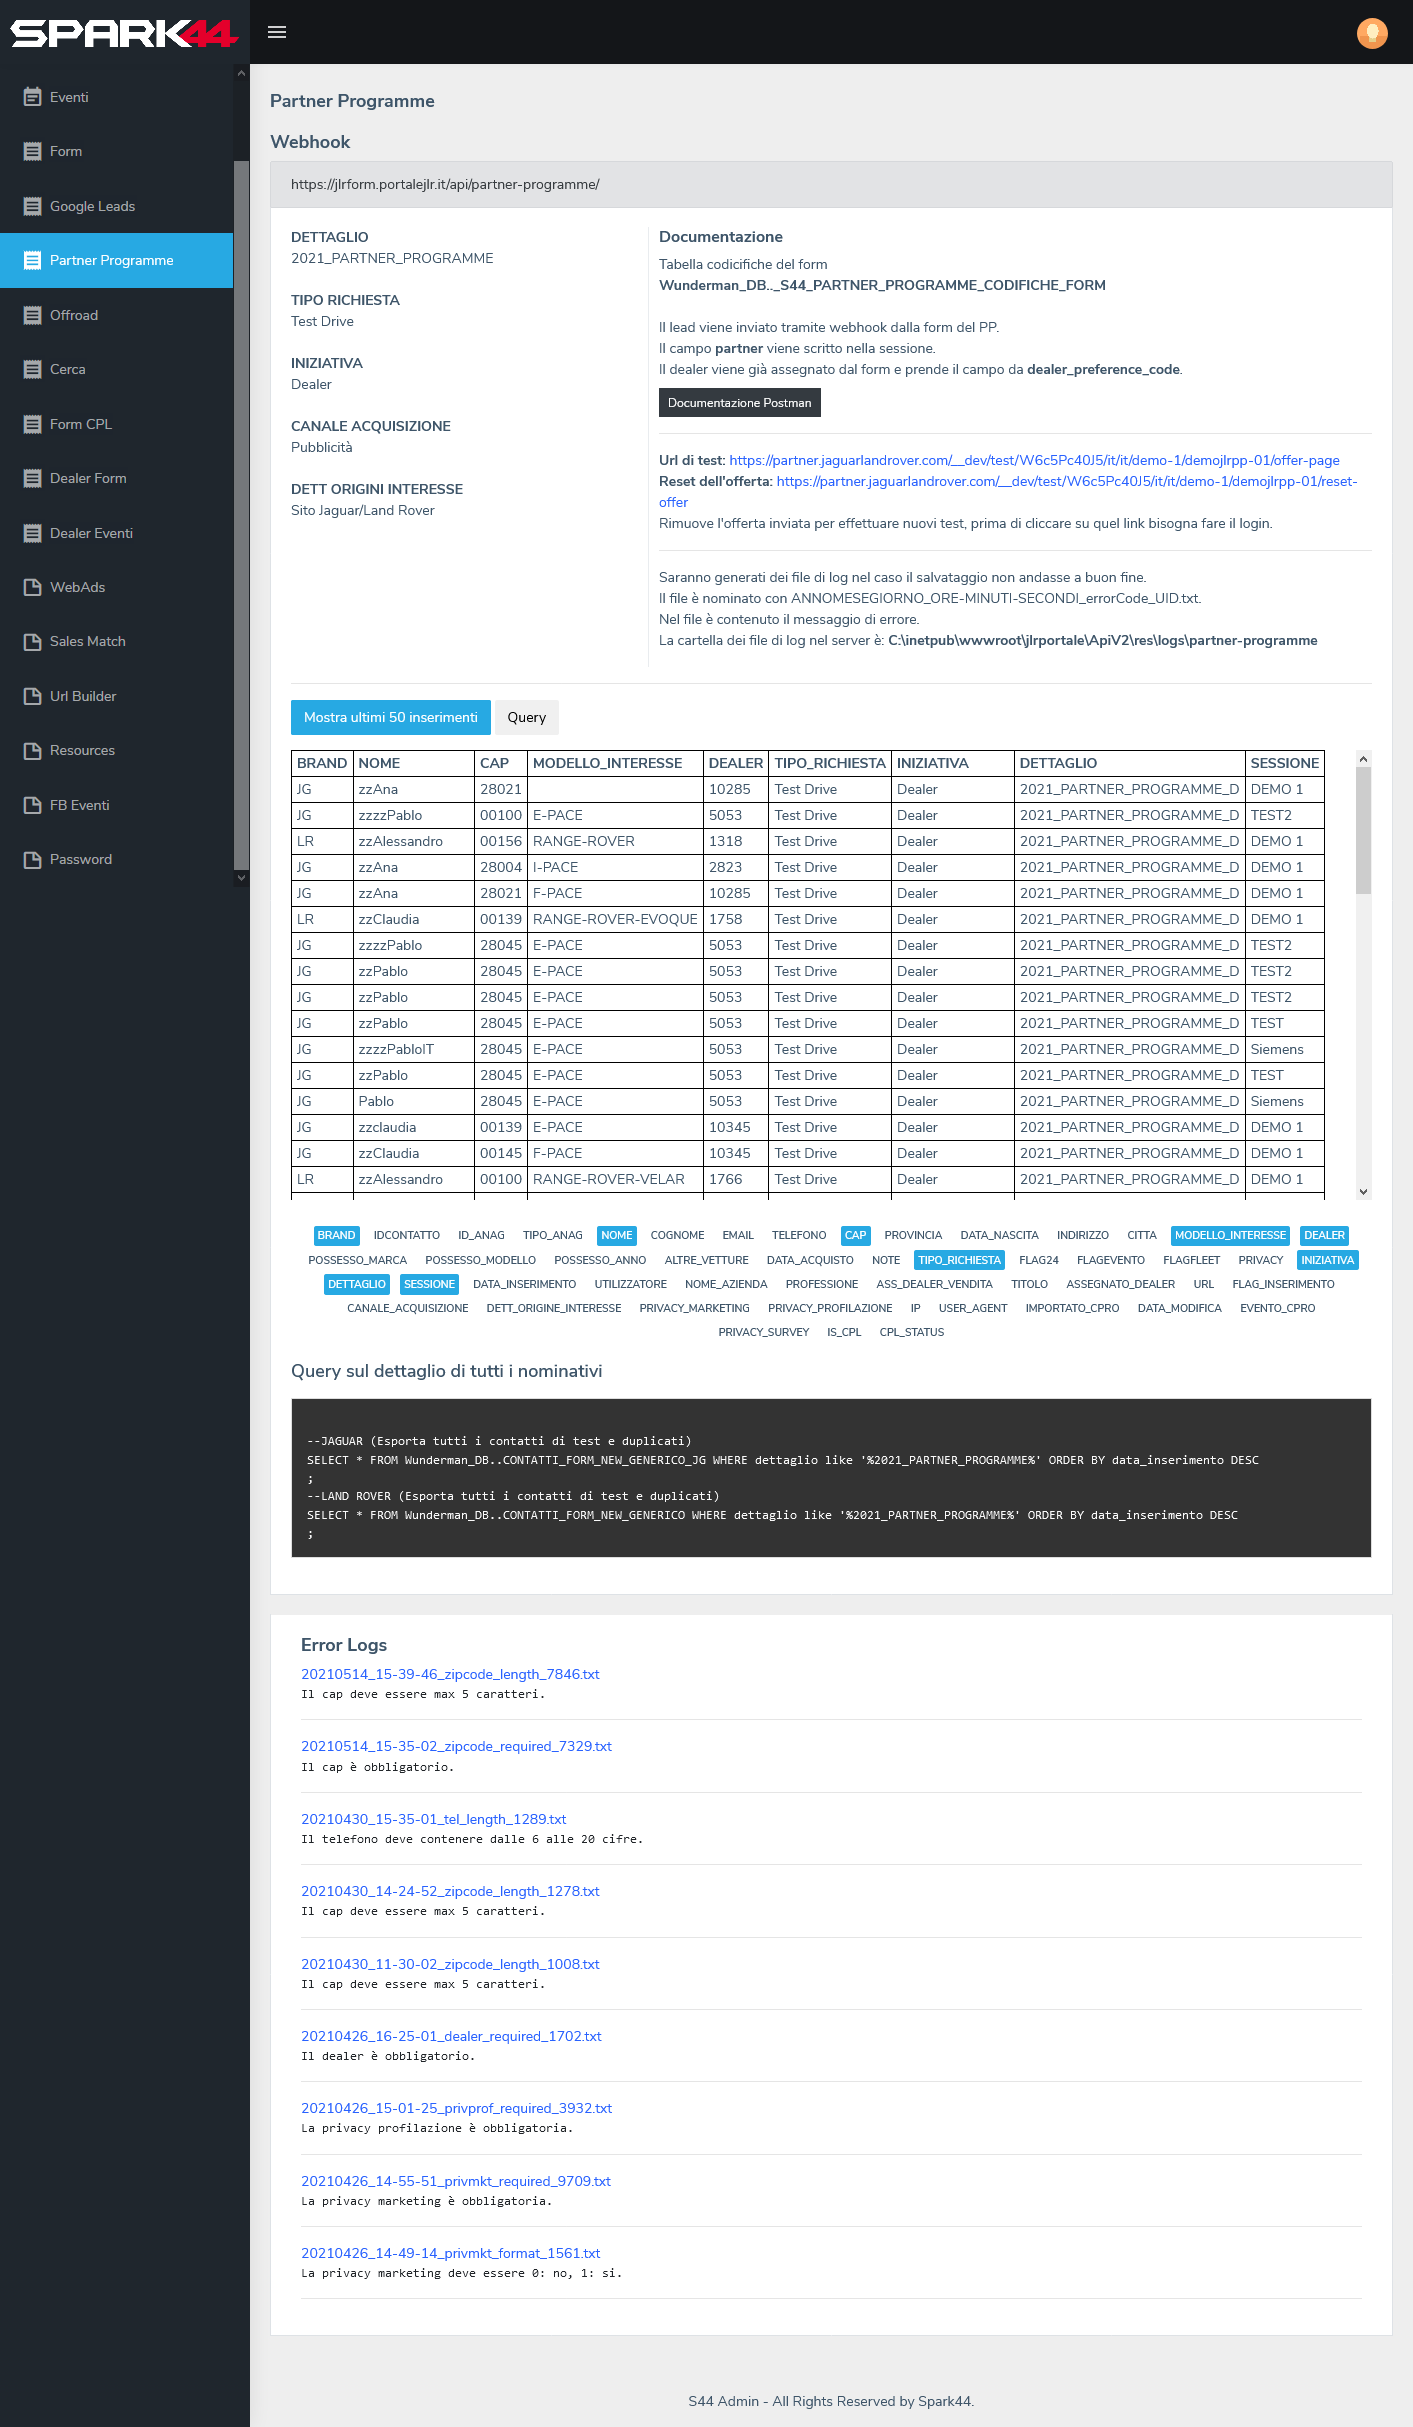
Task: Open the zipcode_required_7329 error log
Action: 456,1746
